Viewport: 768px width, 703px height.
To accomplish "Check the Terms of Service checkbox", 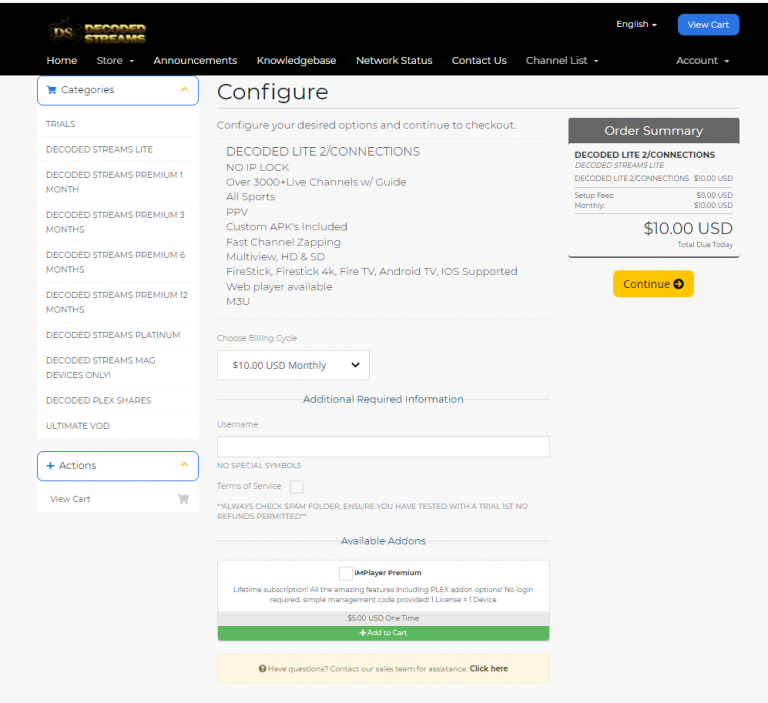I will tap(296, 486).
